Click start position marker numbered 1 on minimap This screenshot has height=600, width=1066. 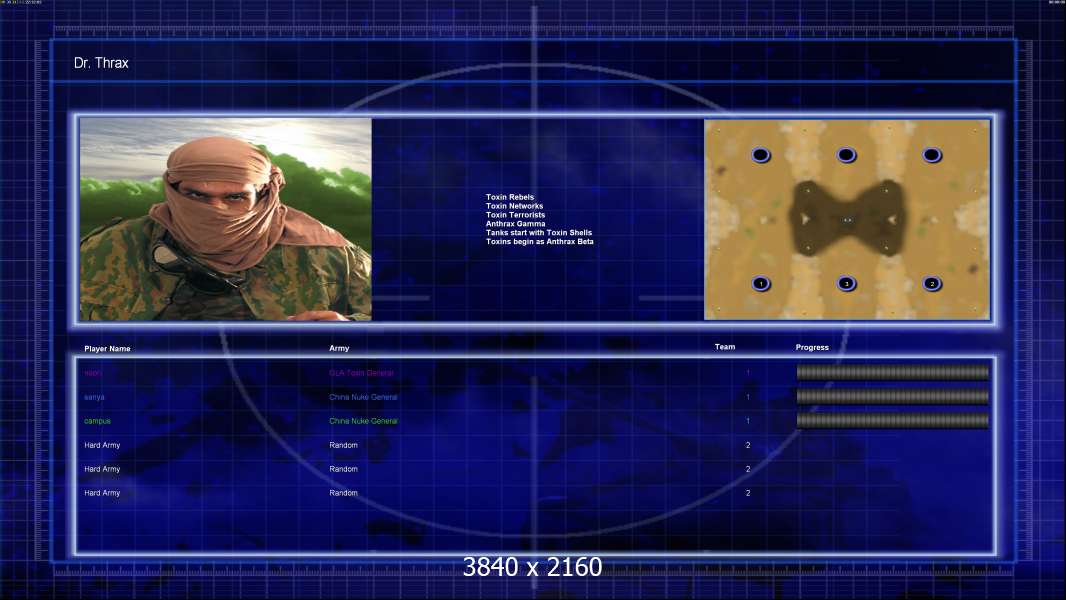point(761,283)
